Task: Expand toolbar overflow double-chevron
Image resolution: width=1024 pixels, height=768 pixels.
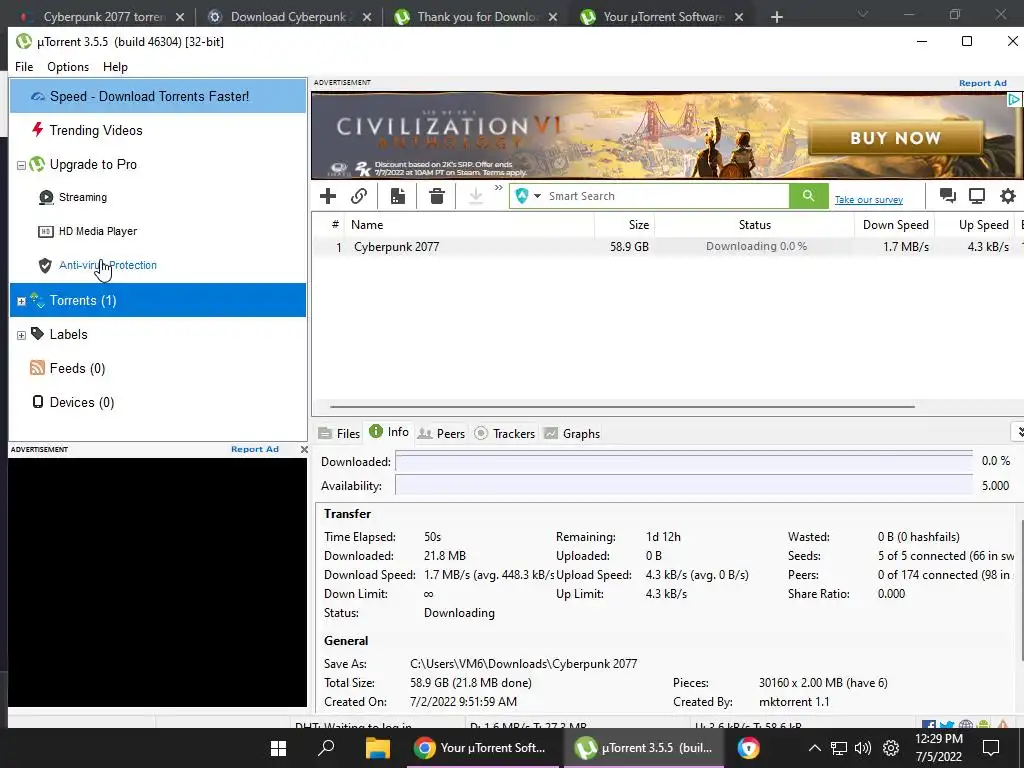Action: coord(498,188)
